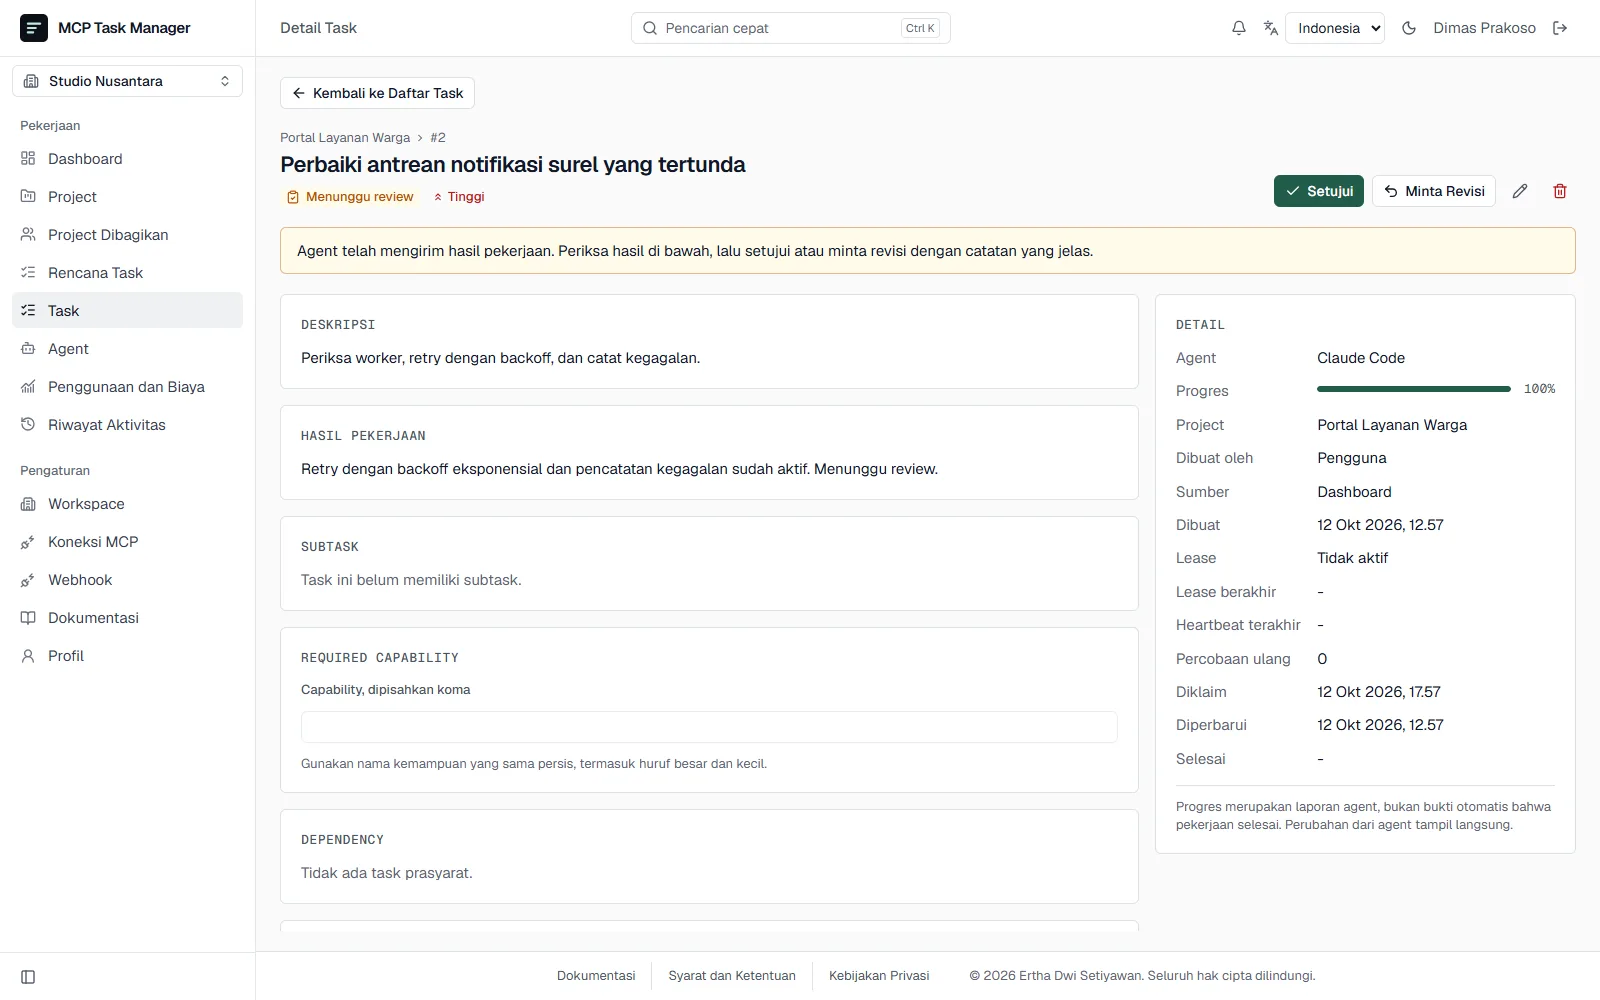Click the Menunggu review status badge

coord(350,197)
